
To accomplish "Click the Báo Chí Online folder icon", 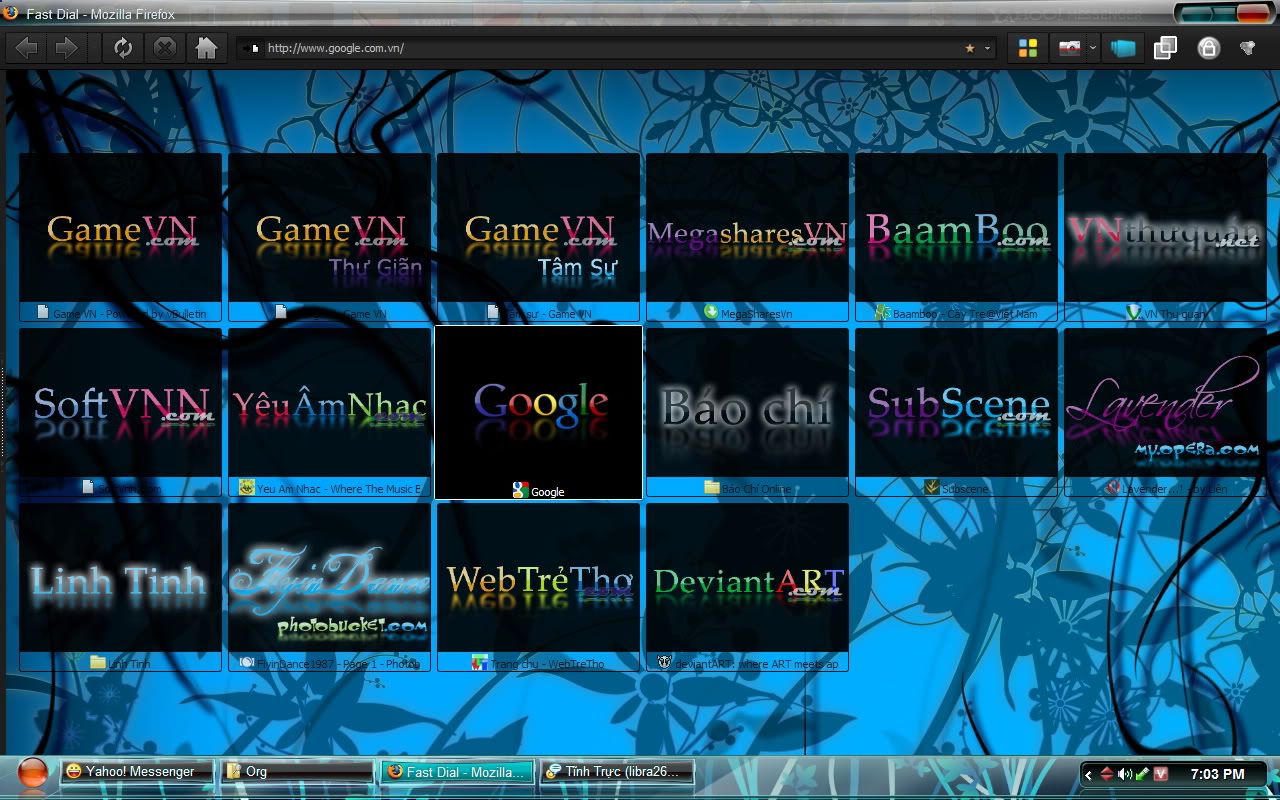I will pyautogui.click(x=711, y=487).
